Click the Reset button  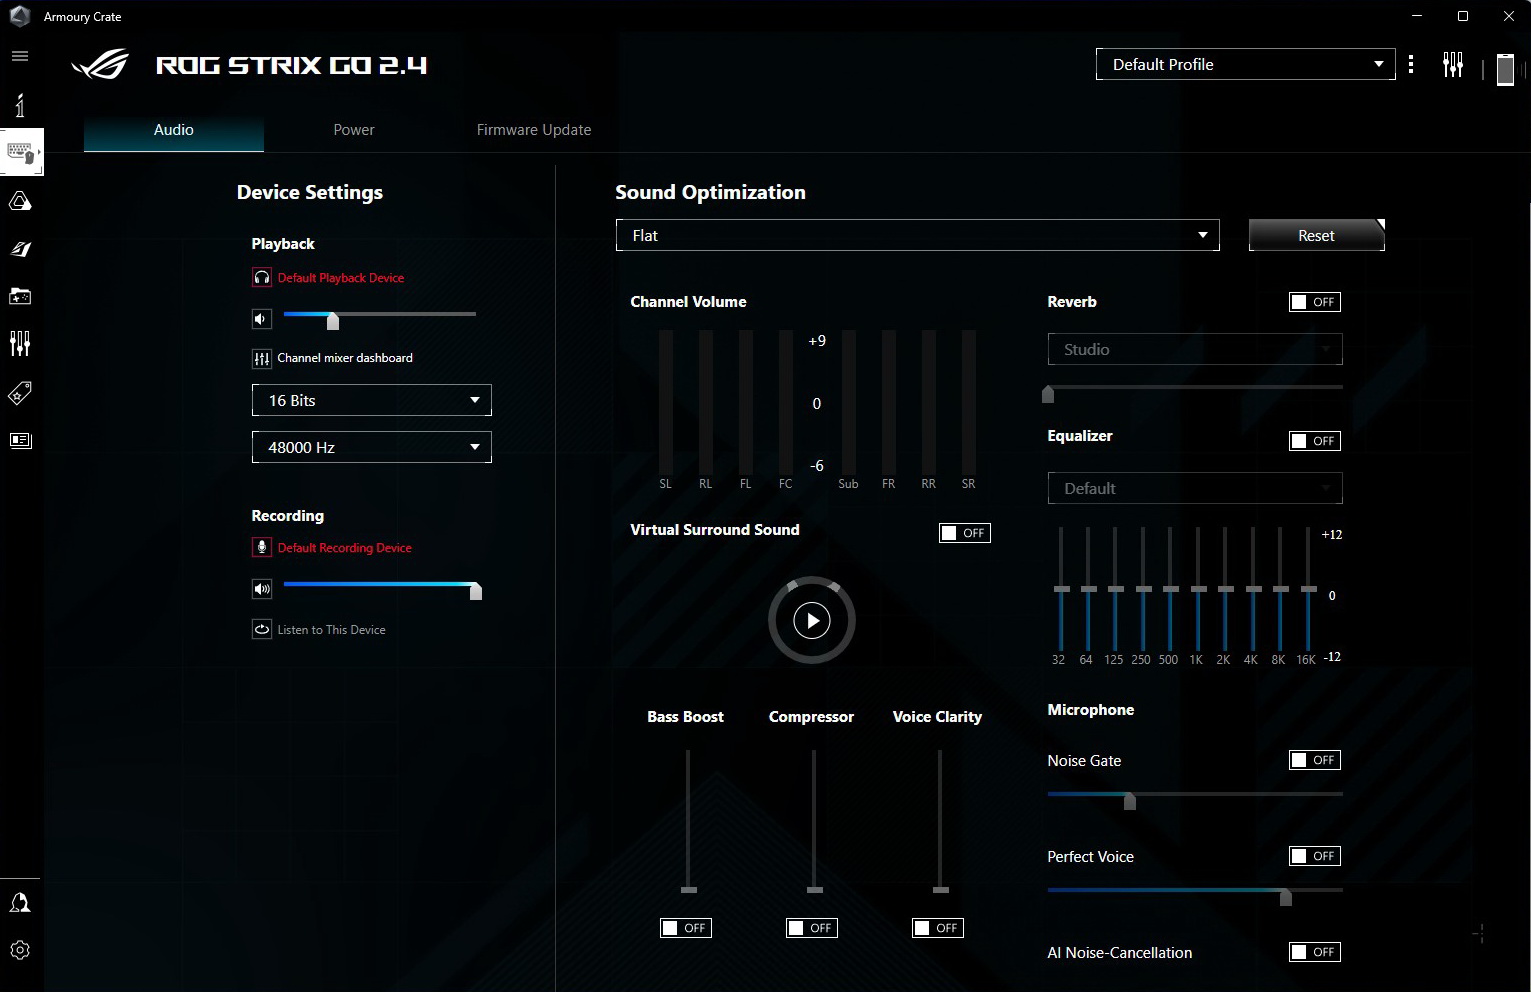pyautogui.click(x=1316, y=236)
